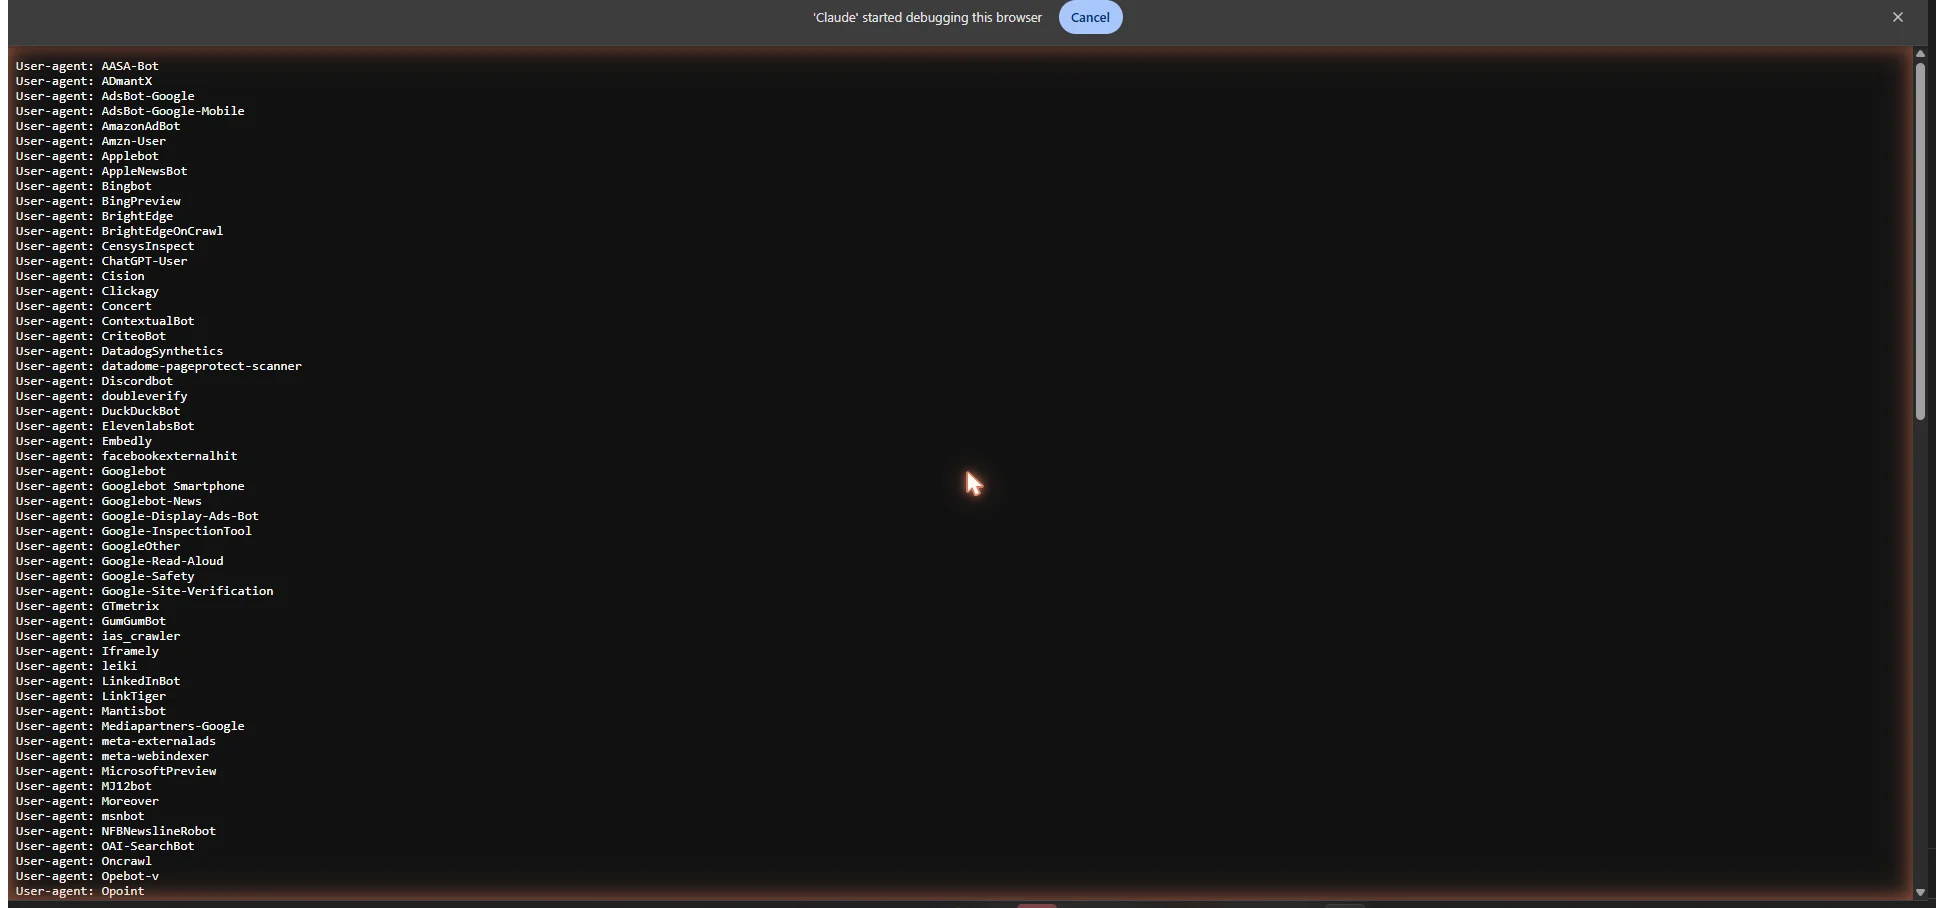
Task: Select the 'meta-externalads' entry
Action: tap(116, 741)
